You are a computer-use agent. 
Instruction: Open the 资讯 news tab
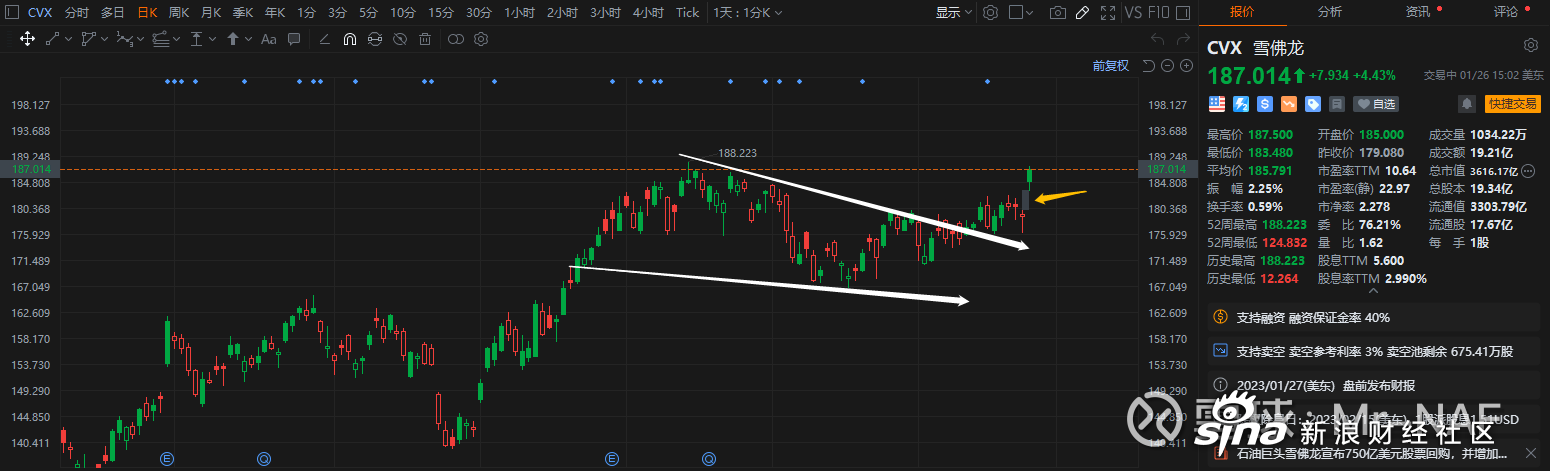tap(1418, 12)
